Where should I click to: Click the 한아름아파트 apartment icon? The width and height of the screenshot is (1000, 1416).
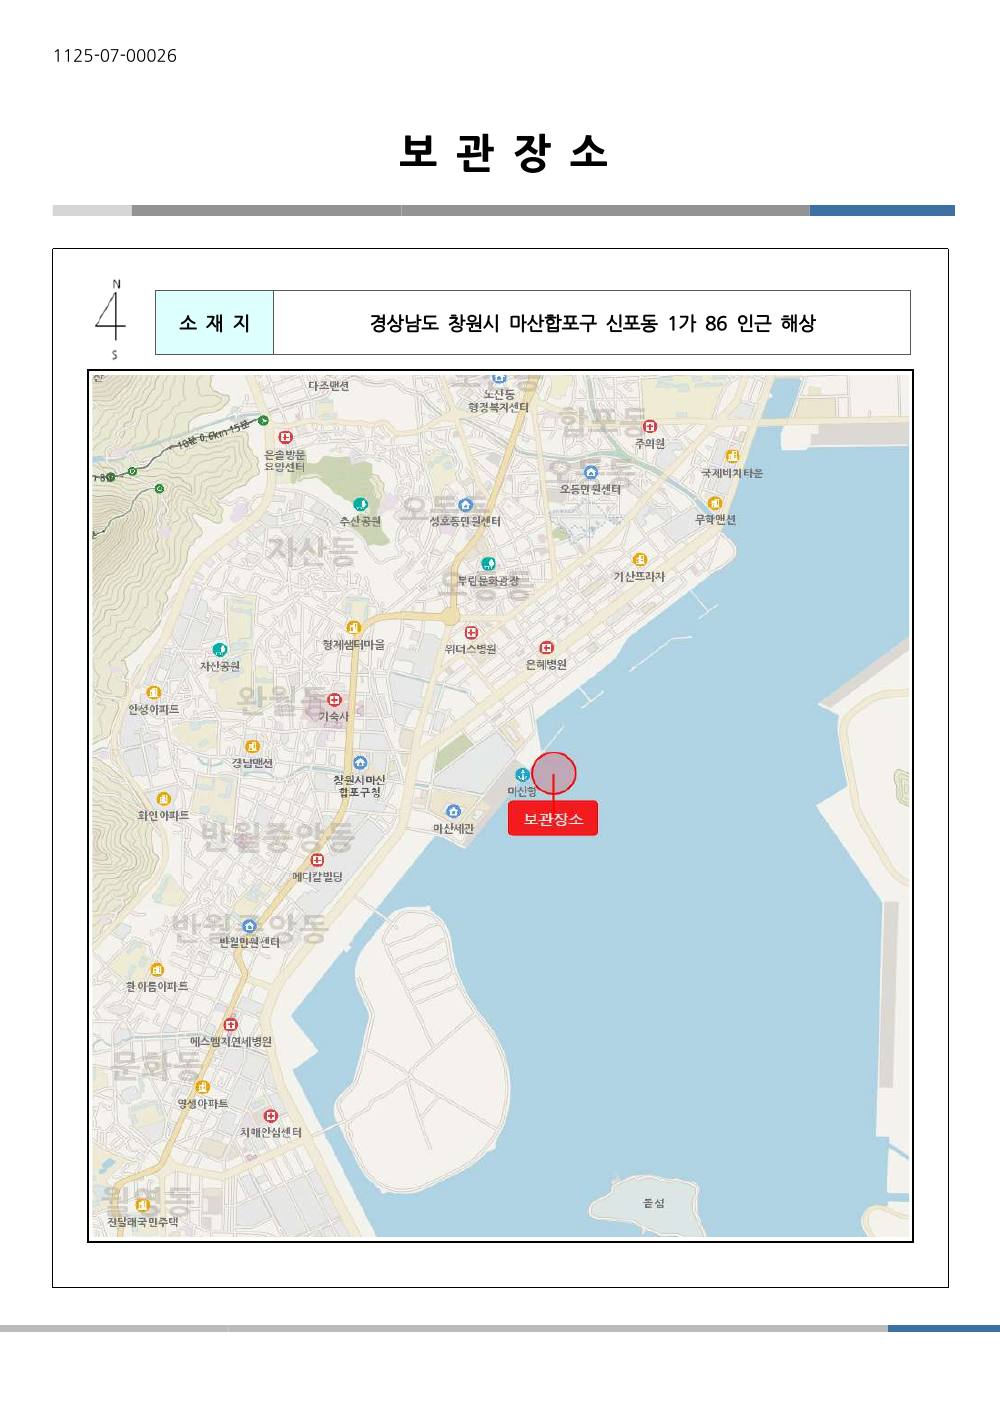click(x=157, y=970)
